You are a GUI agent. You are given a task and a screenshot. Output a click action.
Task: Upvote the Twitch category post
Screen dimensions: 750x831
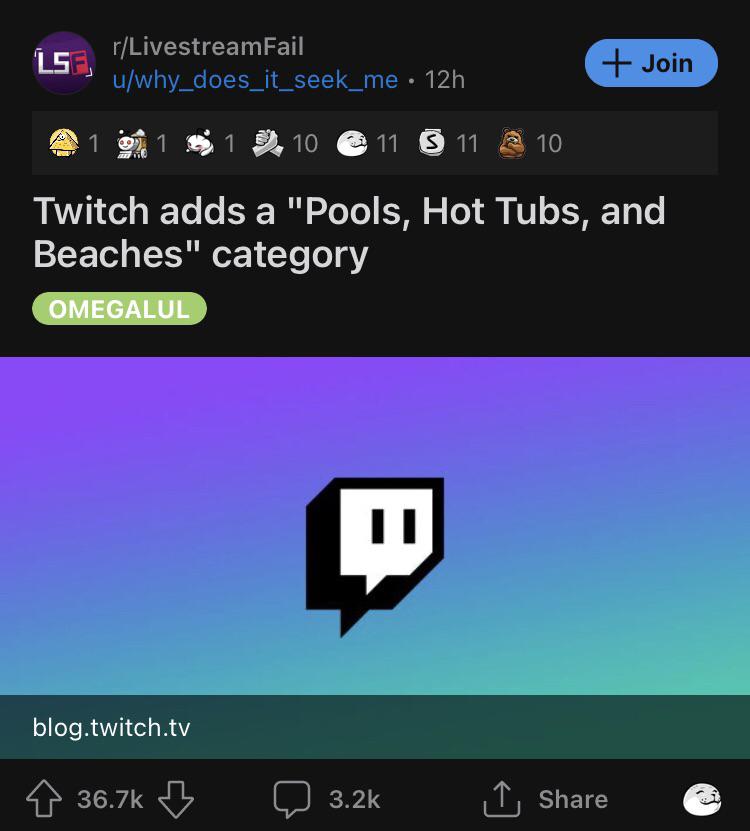[x=44, y=799]
